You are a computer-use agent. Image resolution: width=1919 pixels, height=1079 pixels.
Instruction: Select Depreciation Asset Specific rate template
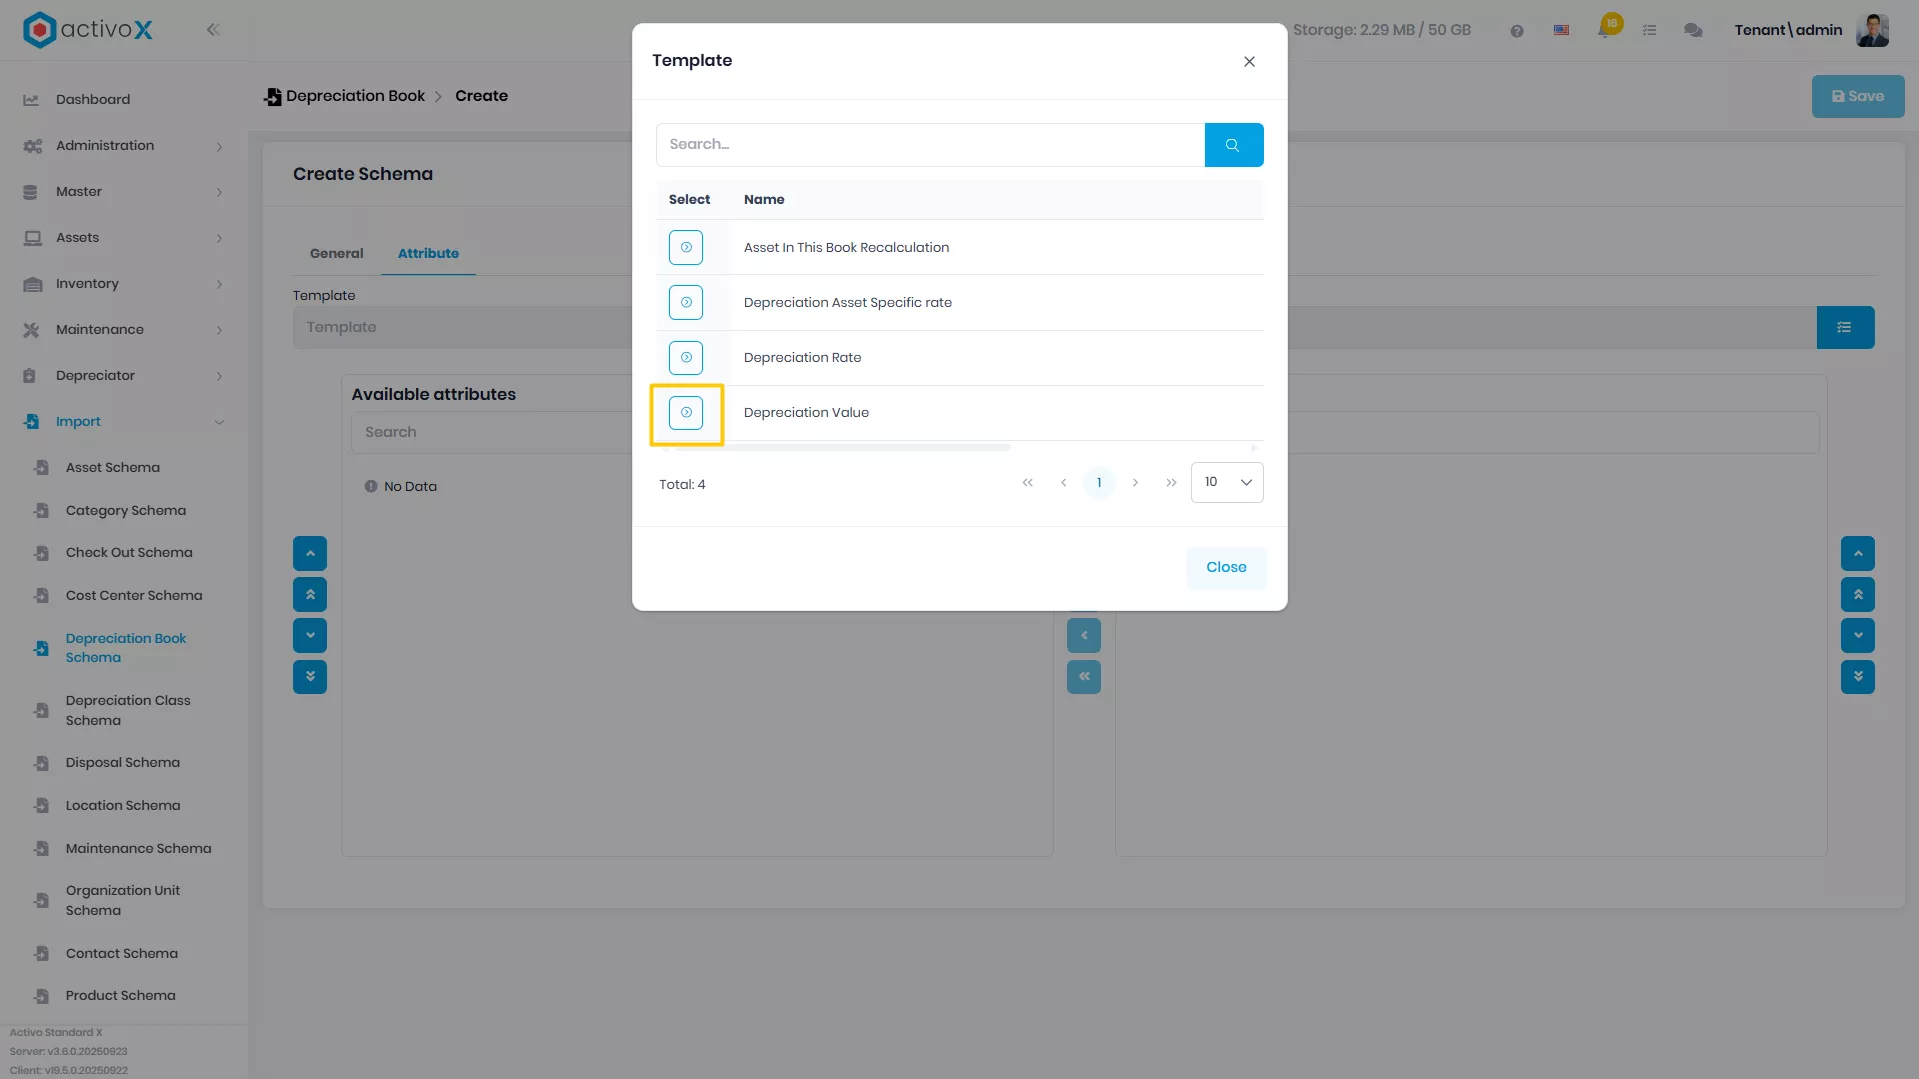[686, 303]
